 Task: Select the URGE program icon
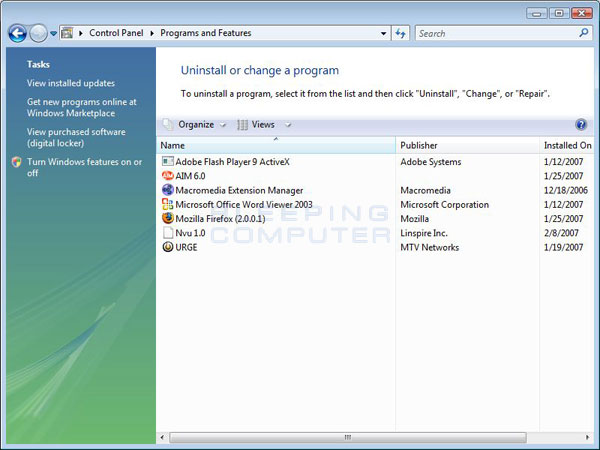(168, 247)
